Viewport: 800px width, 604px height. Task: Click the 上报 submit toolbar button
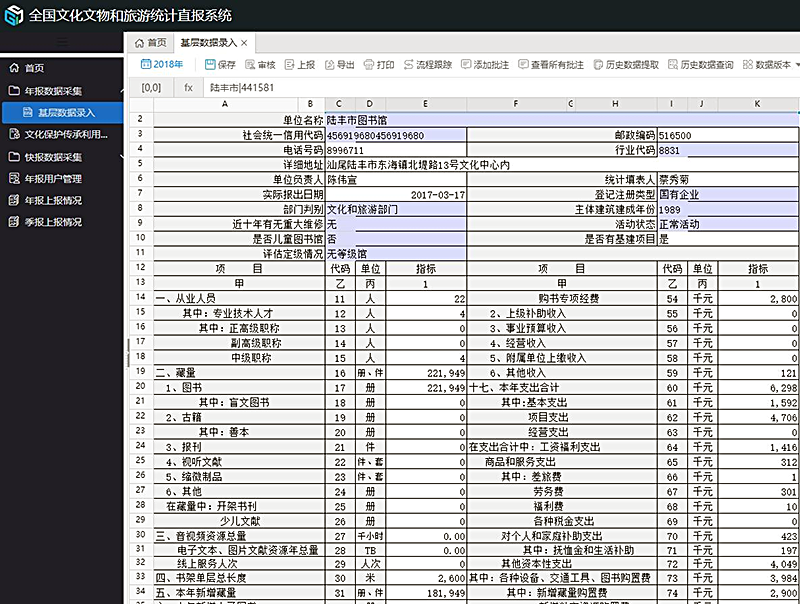[x=300, y=64]
